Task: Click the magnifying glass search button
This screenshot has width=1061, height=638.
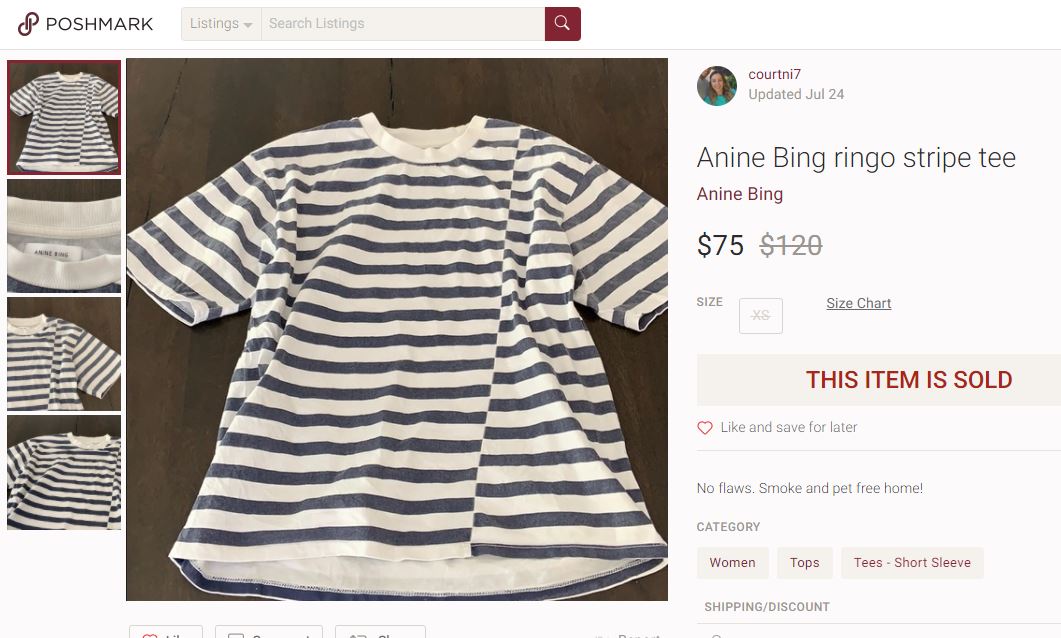Action: coord(562,24)
